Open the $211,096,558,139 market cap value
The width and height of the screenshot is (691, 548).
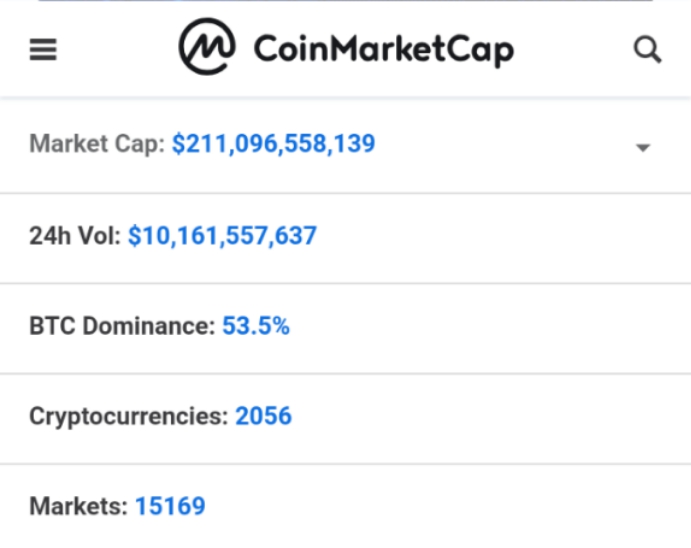pyautogui.click(x=274, y=144)
